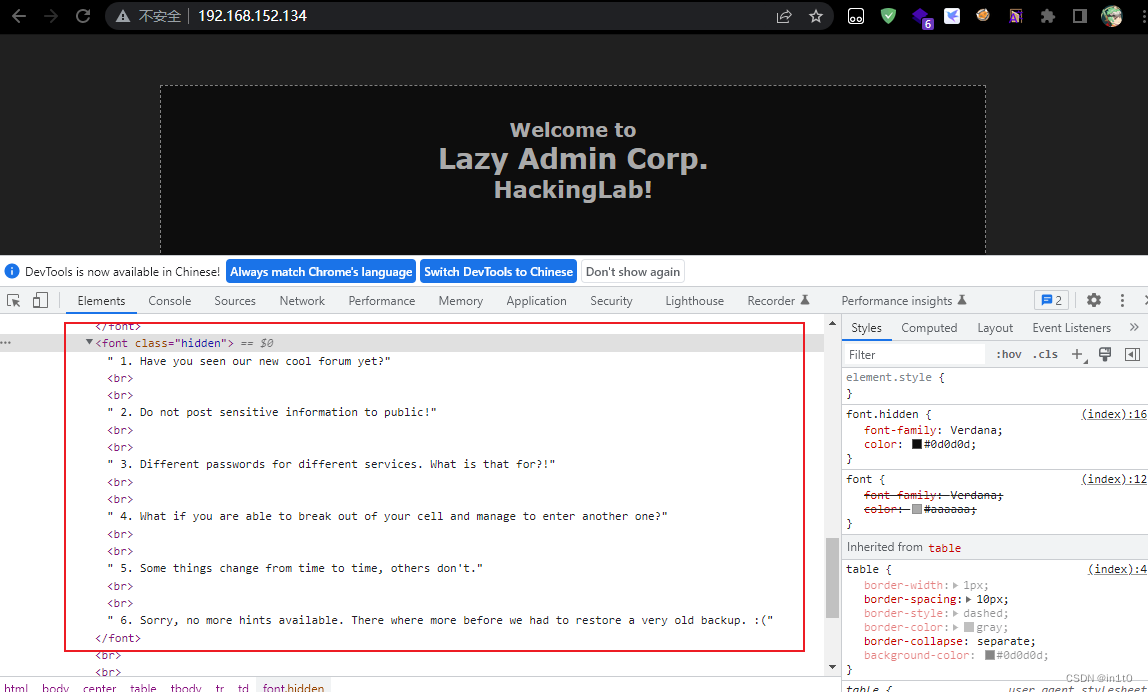Viewport: 1148px width, 692px height.
Task: Open (index):16 source link
Action: click(x=1114, y=414)
